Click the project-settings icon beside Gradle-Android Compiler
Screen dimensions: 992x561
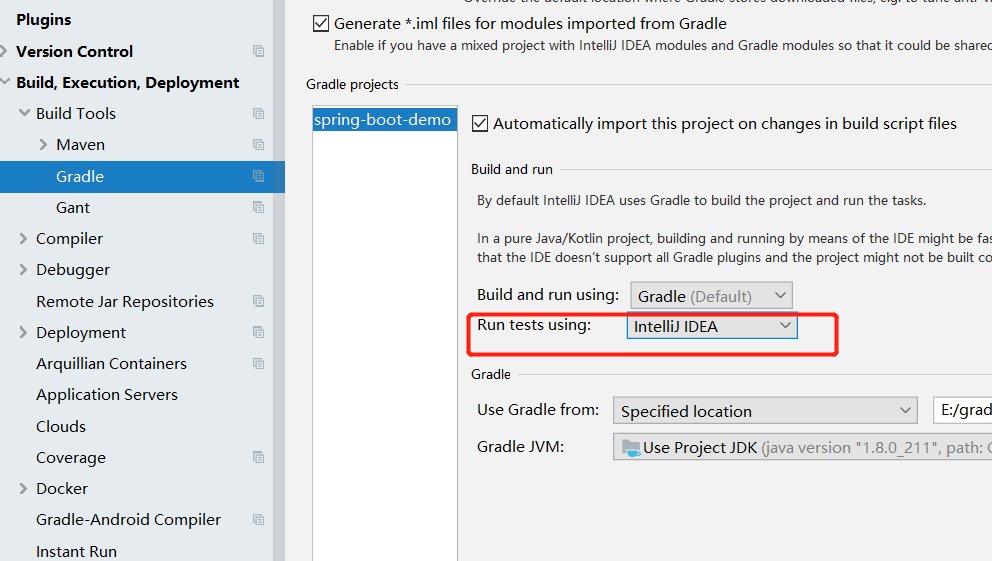coord(258,519)
